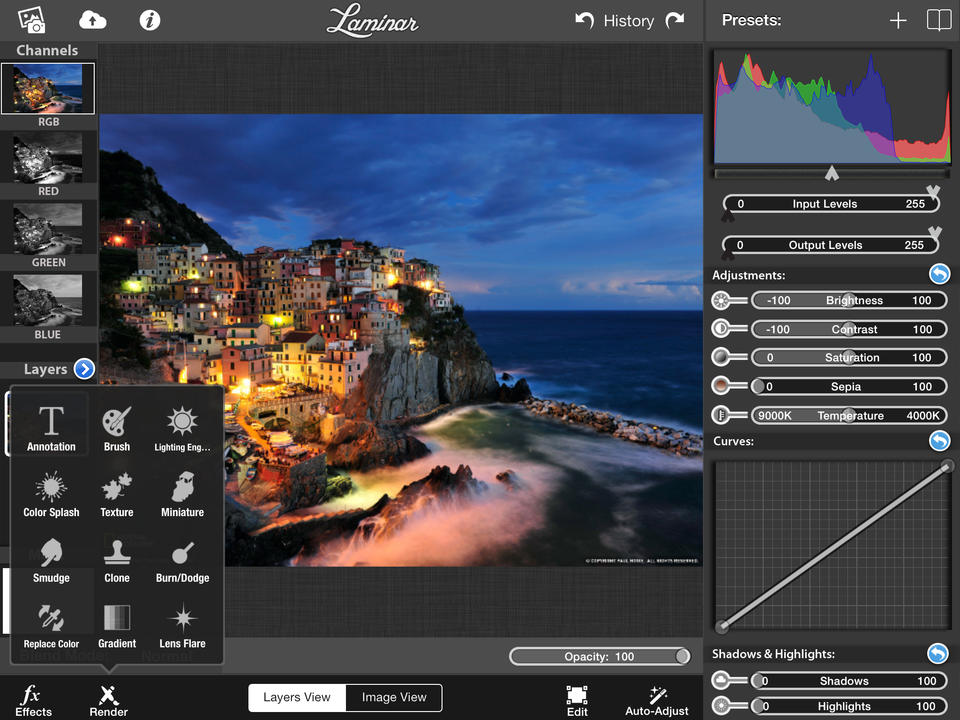Viewport: 960px width, 720px height.
Task: Open the Replace Color tool
Action: click(x=51, y=626)
